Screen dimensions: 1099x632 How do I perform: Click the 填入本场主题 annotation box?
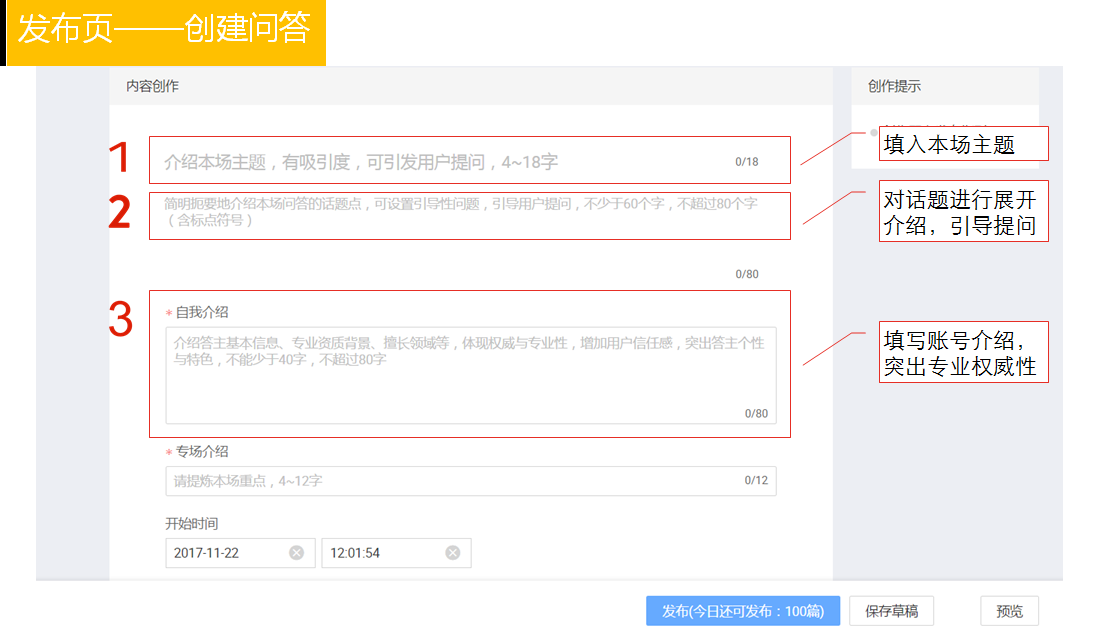click(964, 144)
